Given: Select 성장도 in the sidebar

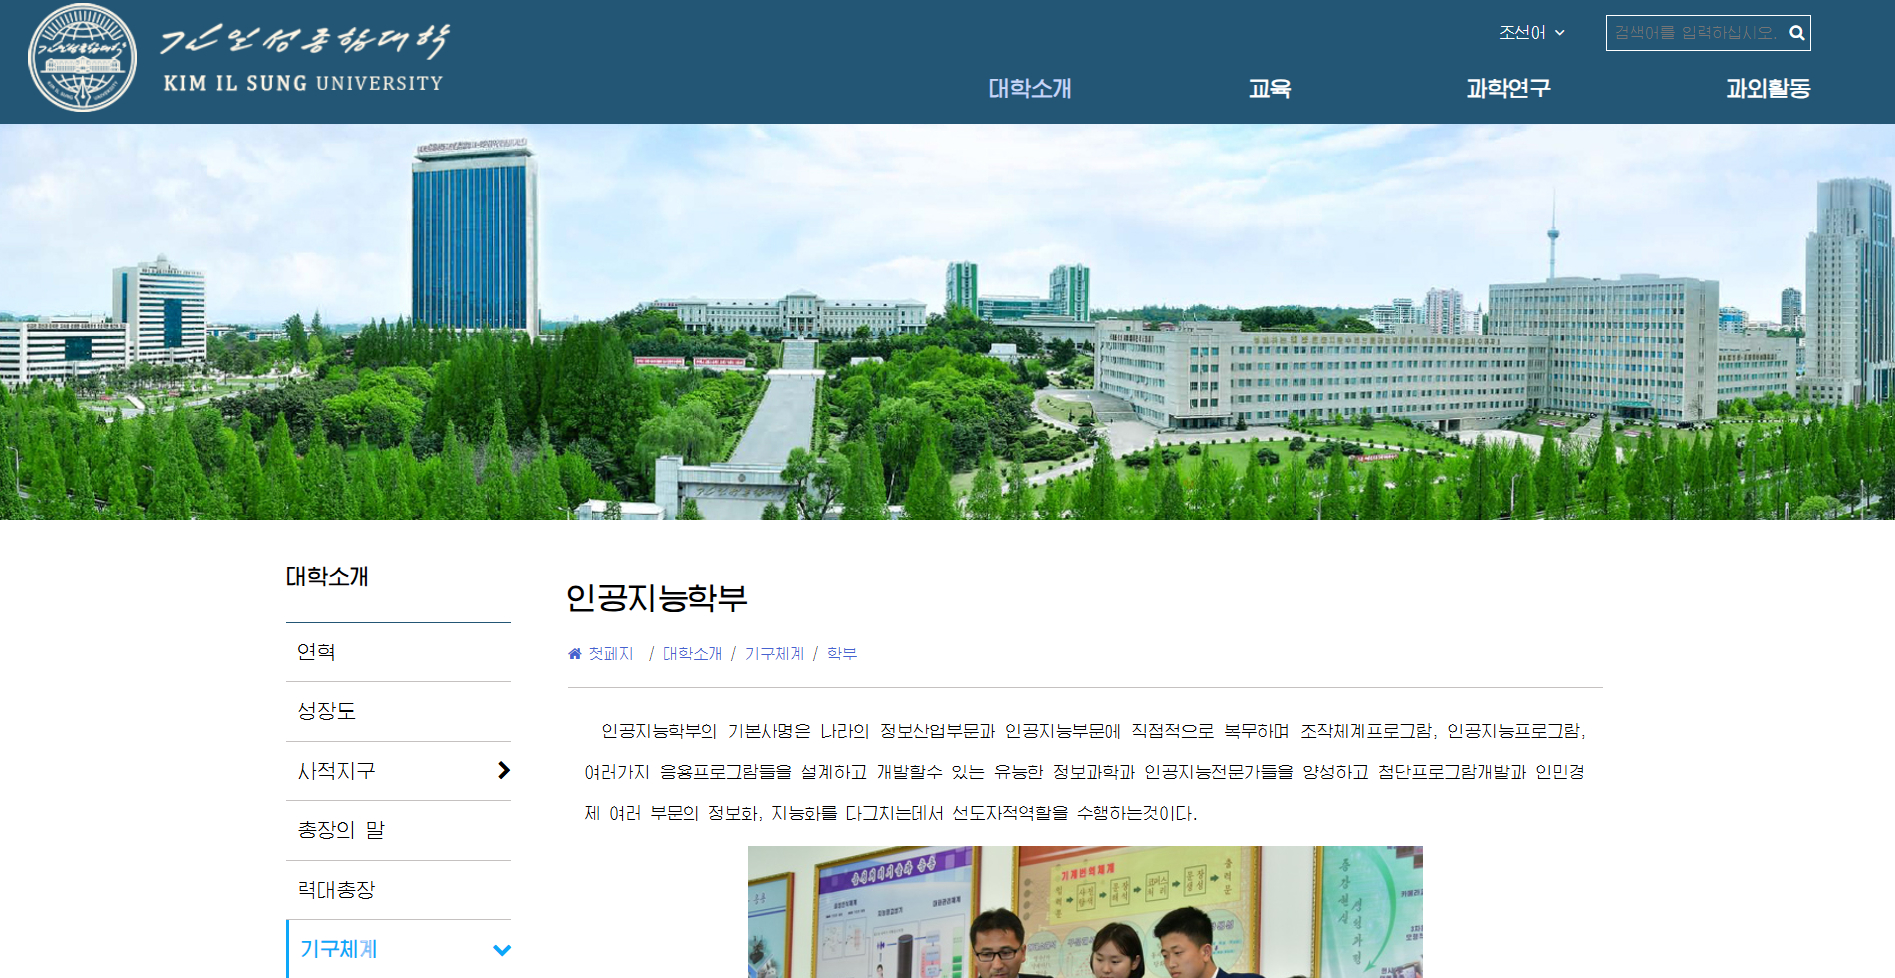Looking at the screenshot, I should [326, 711].
